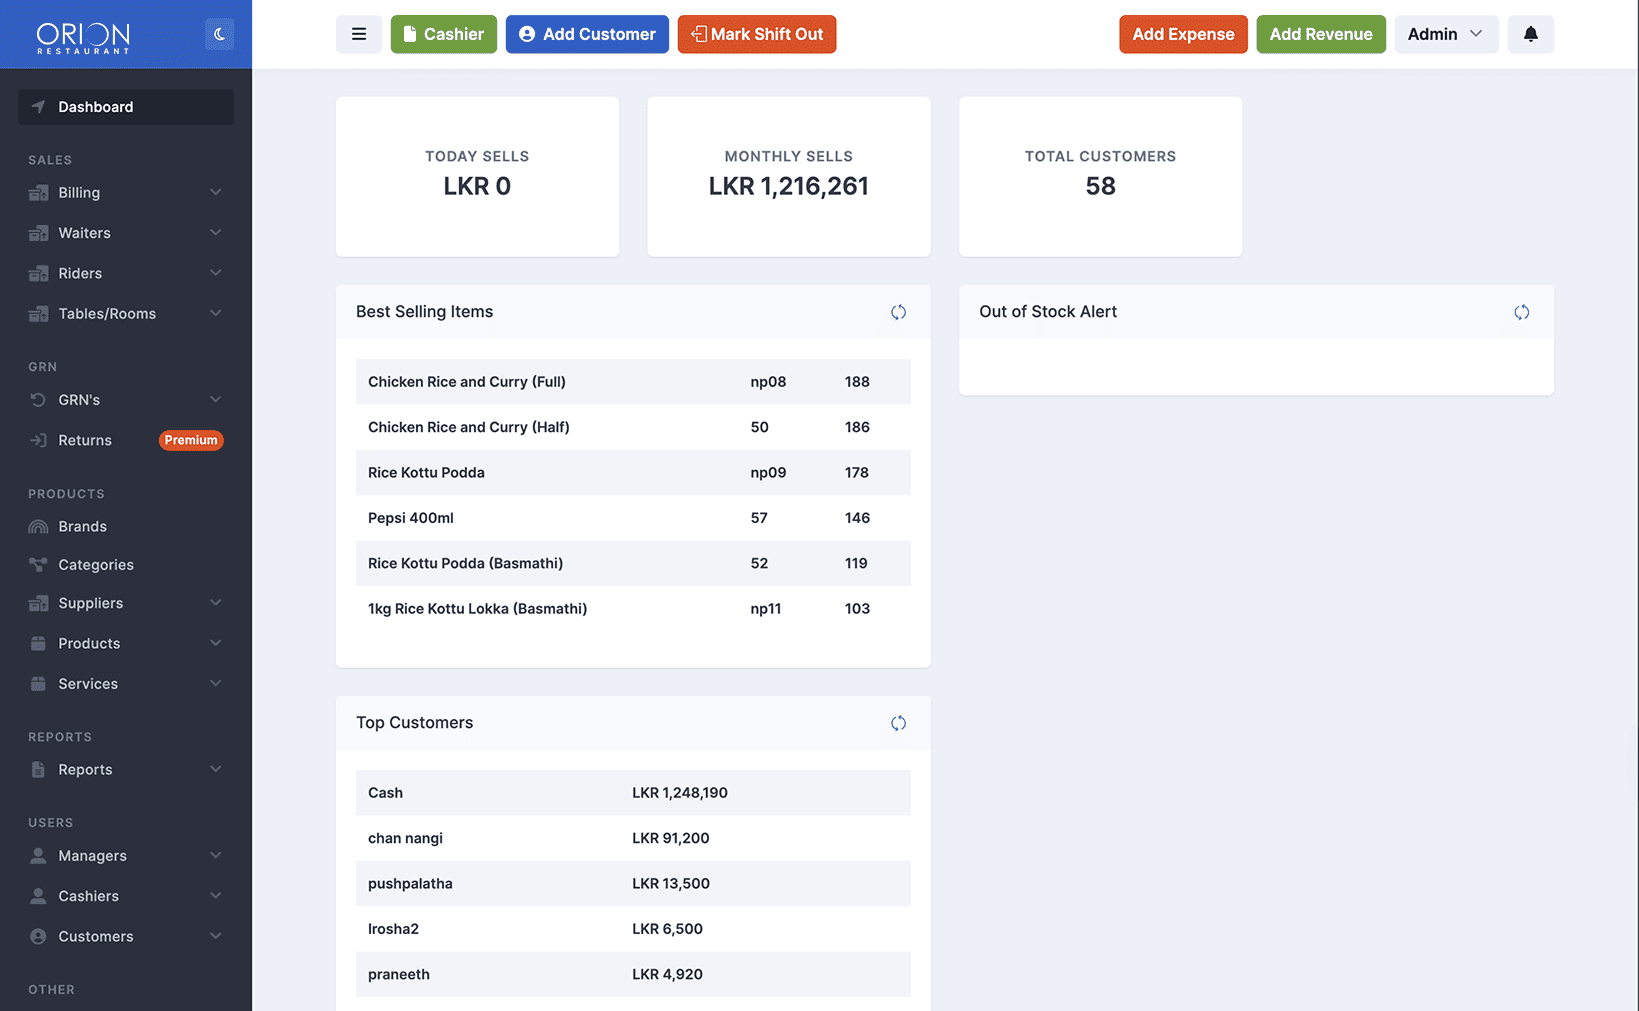This screenshot has height=1011, width=1639.
Task: Click the Tables/Rooms sidebar icon
Action: click(38, 314)
